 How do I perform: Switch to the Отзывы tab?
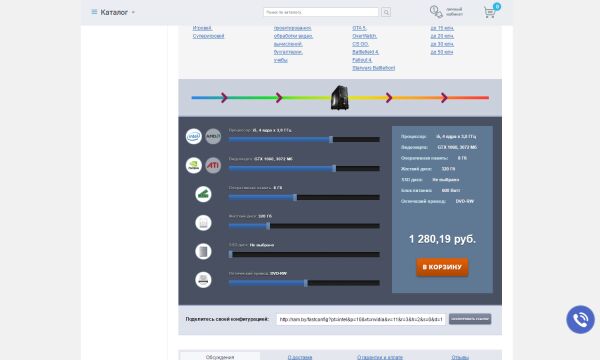pos(460,357)
